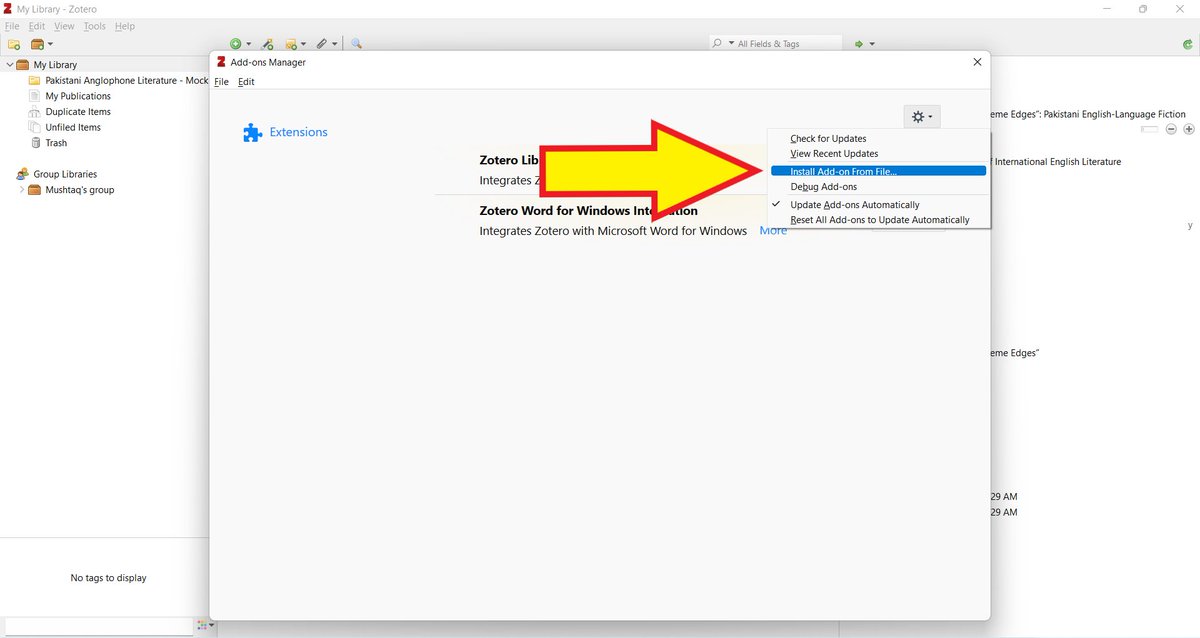The image size is (1200, 638).
Task: Open the gear tools dropdown in Add-ons Manager
Action: point(920,116)
